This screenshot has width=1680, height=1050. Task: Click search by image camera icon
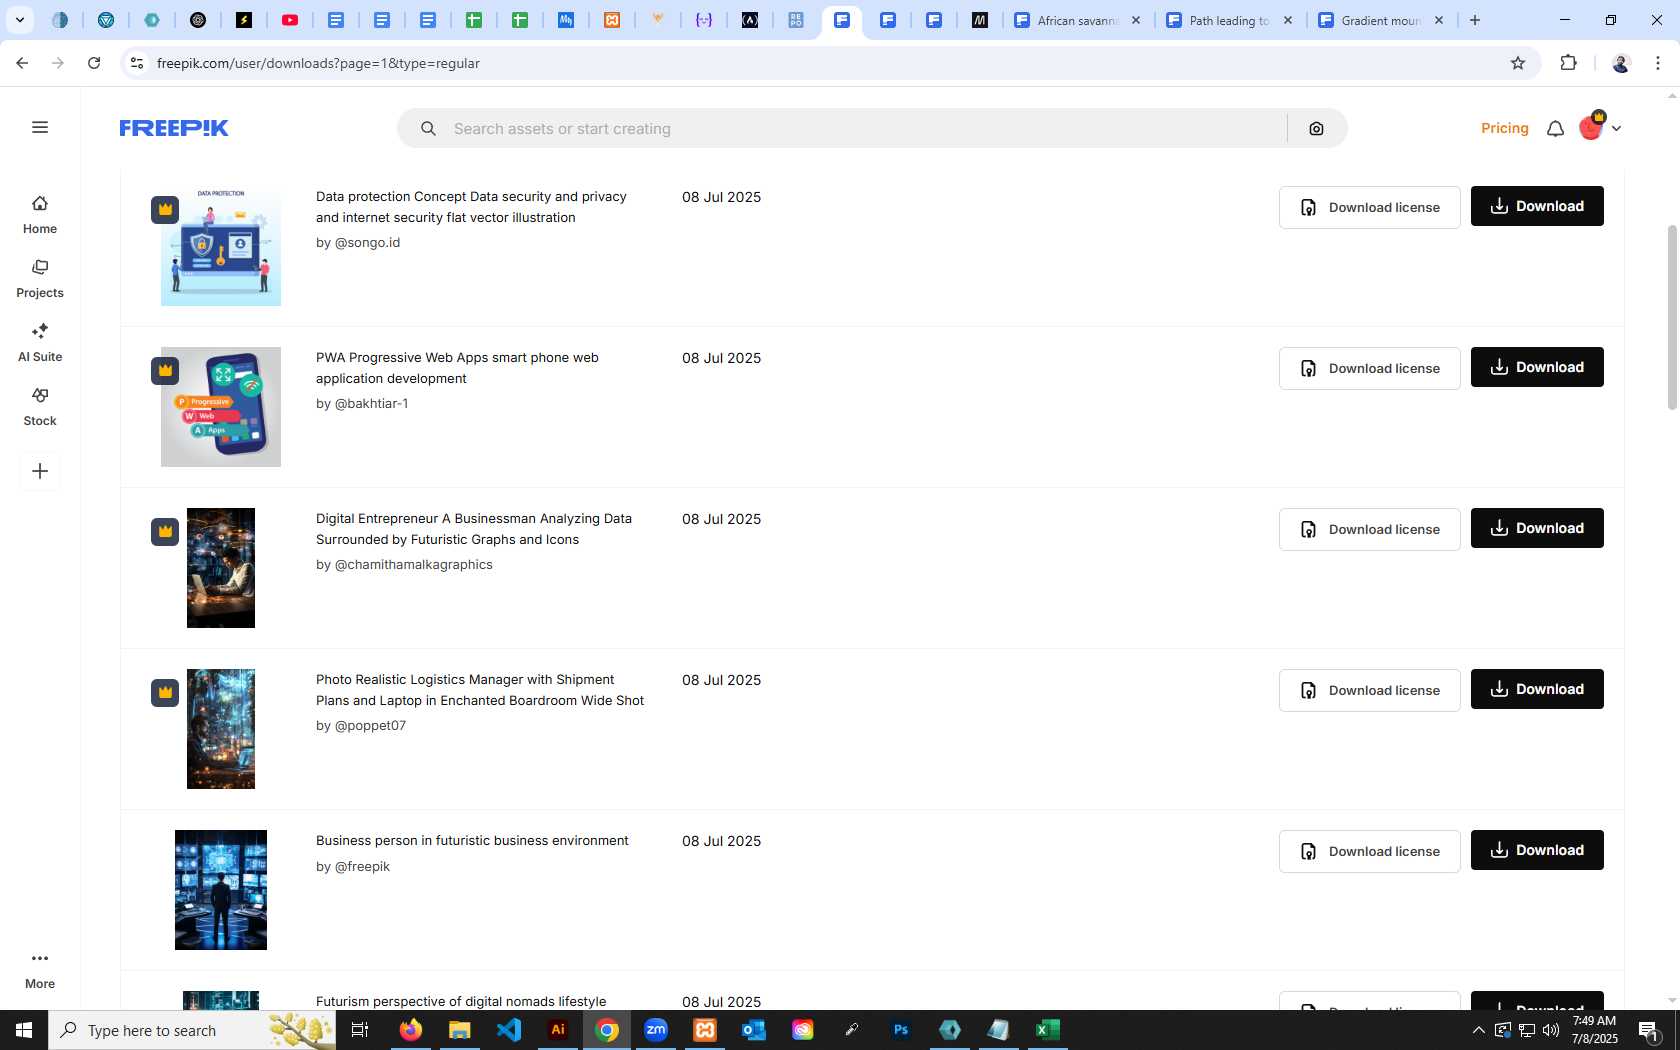(1316, 128)
